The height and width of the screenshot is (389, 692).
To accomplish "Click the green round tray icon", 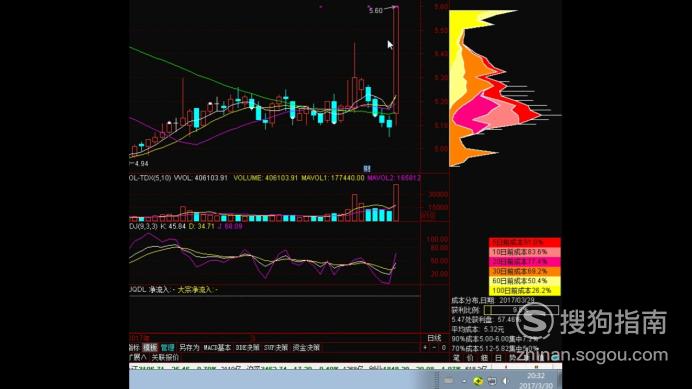I will (478, 381).
